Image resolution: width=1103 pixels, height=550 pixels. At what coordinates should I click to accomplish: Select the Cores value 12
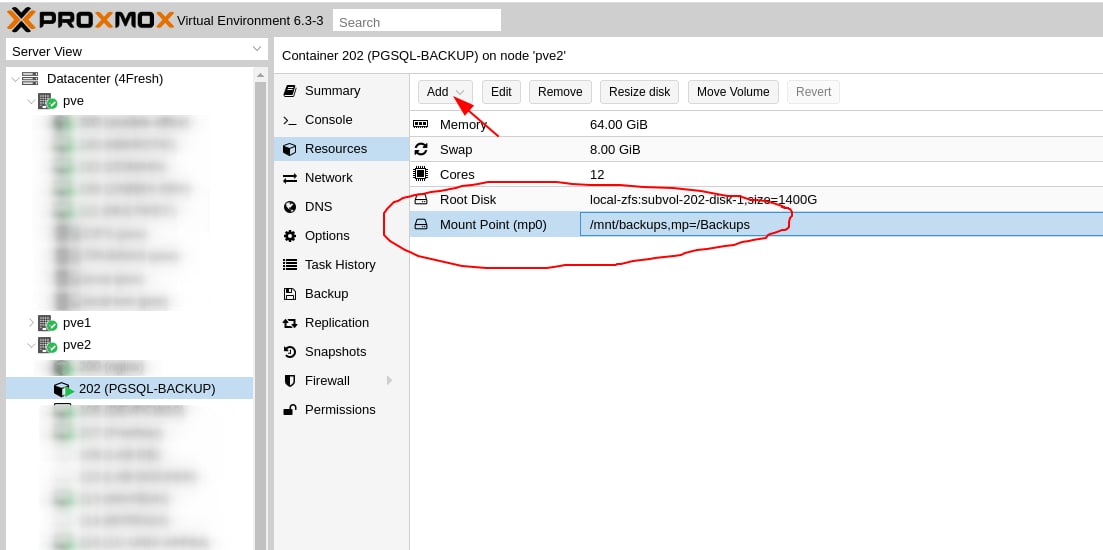(597, 174)
